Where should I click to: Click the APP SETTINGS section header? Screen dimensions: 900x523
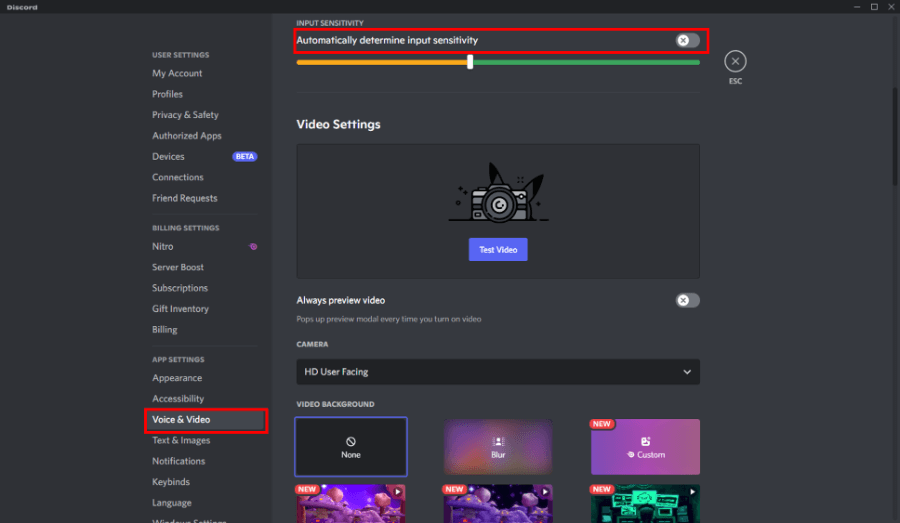coord(178,359)
